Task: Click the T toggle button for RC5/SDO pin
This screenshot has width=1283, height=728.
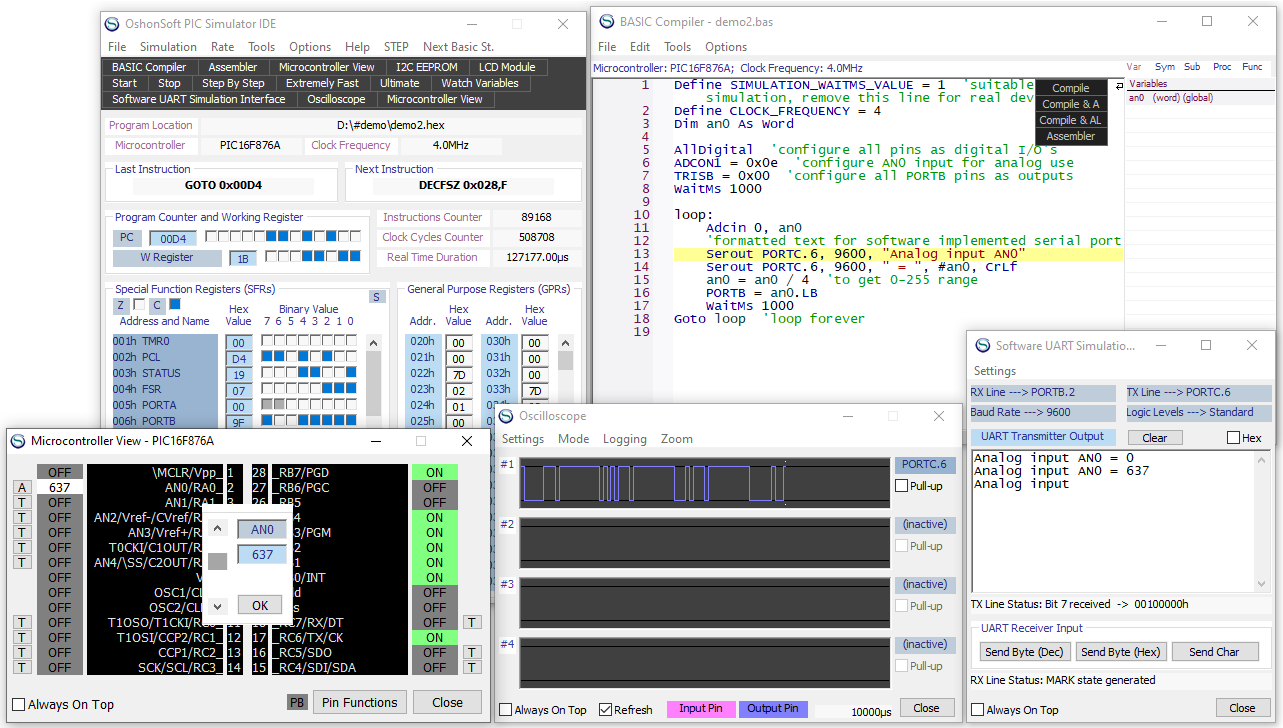Action: click(472, 652)
